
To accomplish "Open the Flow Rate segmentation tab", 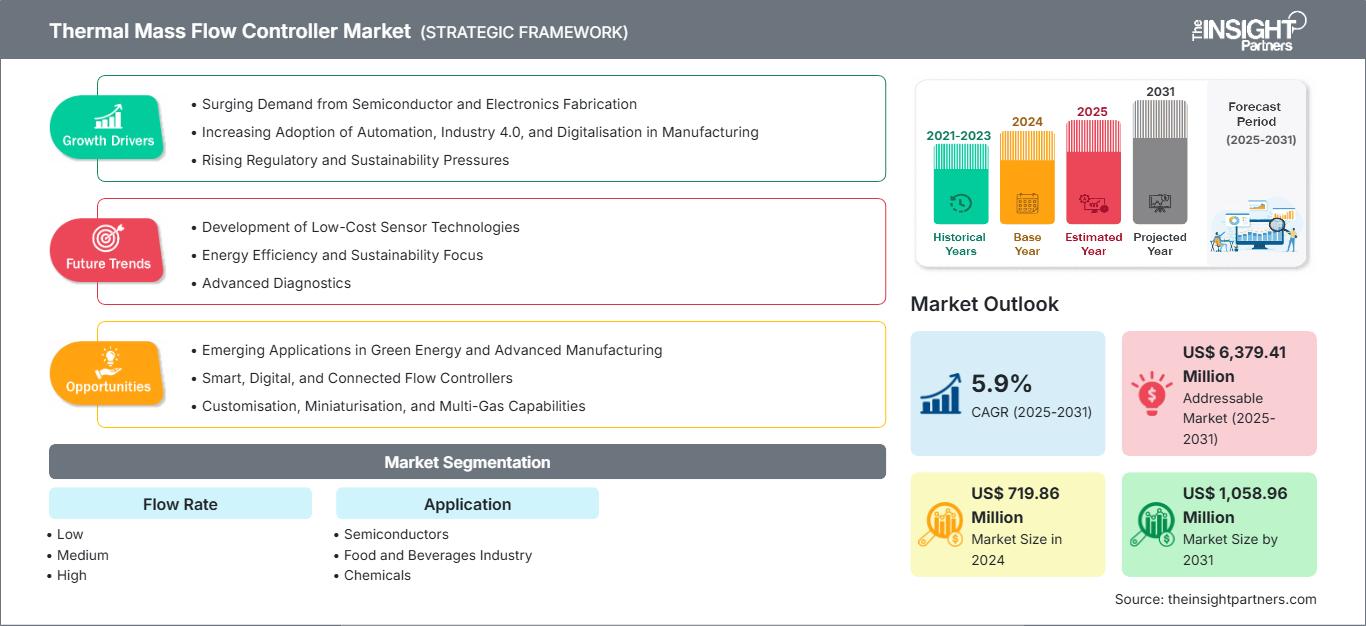I will 180,503.
